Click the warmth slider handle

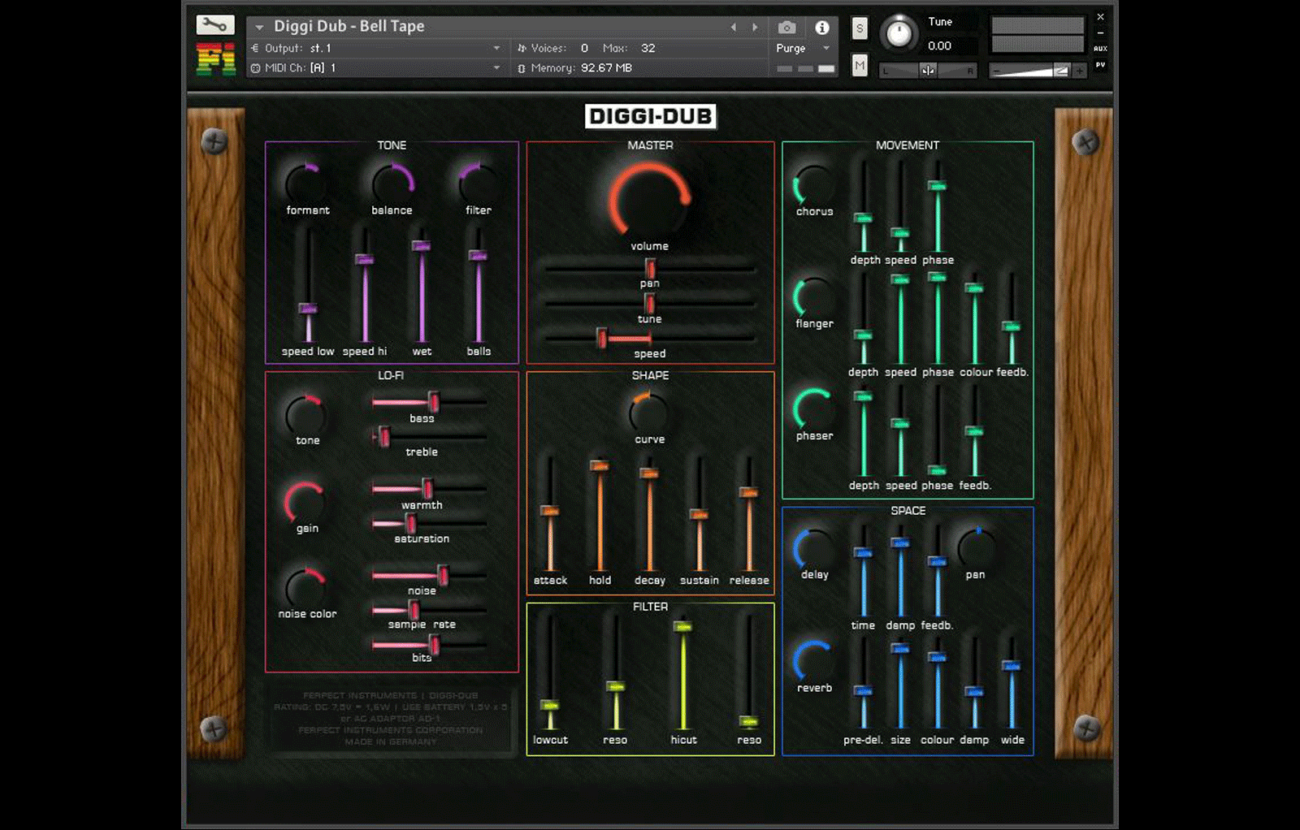click(x=427, y=489)
